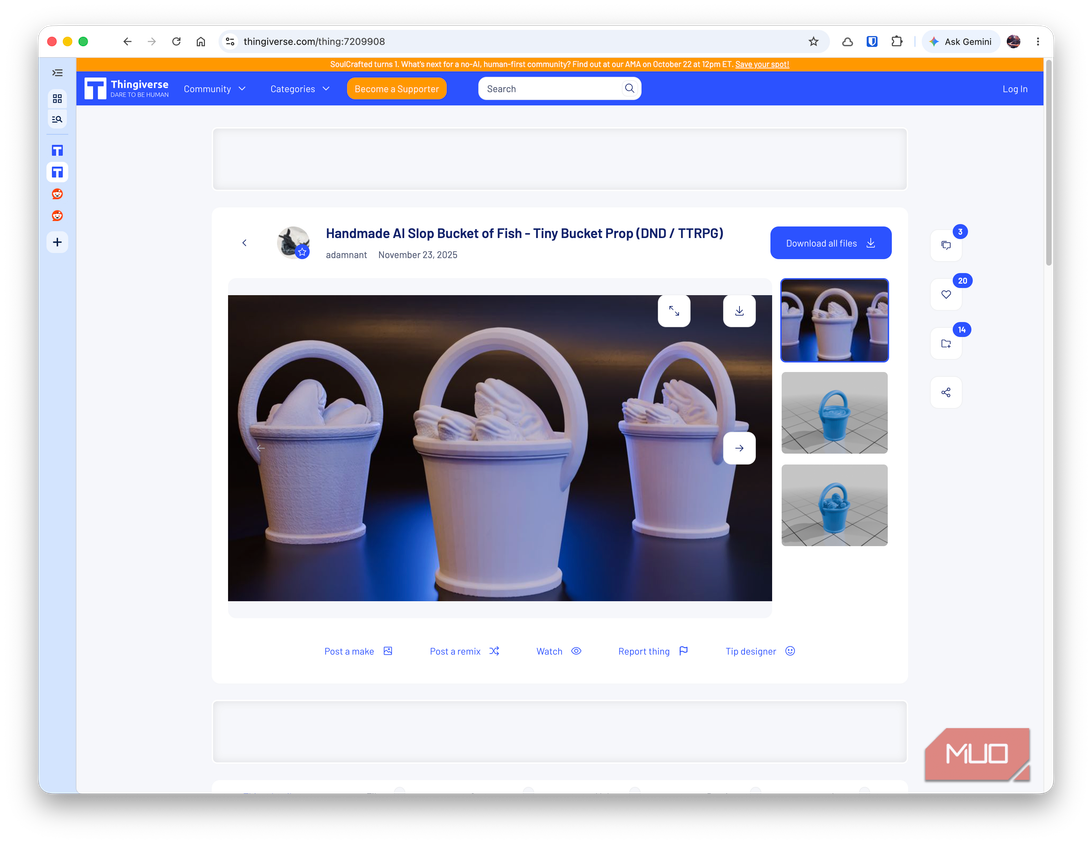Click the Log In link
This screenshot has height=844, width=1092.
1015,89
